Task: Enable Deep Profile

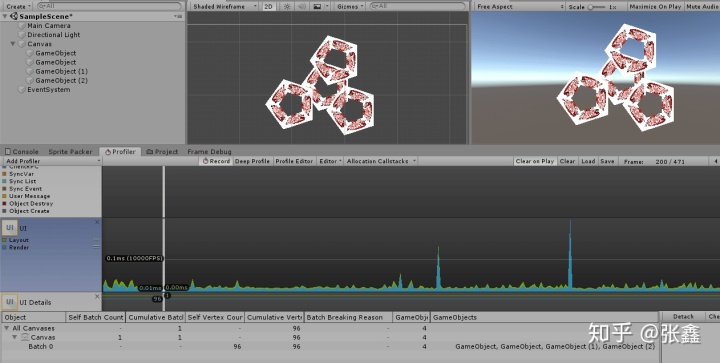Action: tap(252, 161)
